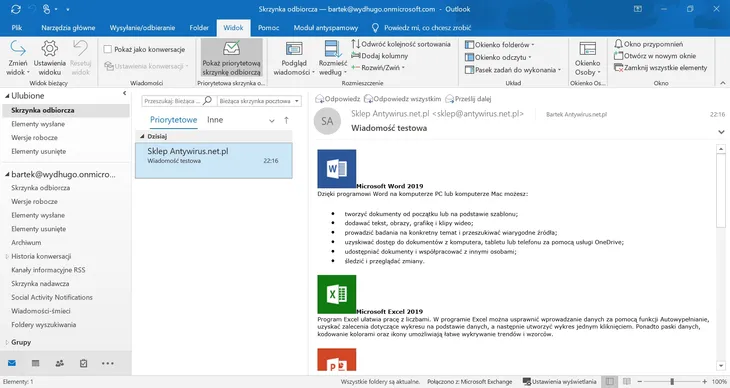730x388 pixels.
Task: Open the Sklep Antywirus.net.pl message
Action: pos(214,160)
